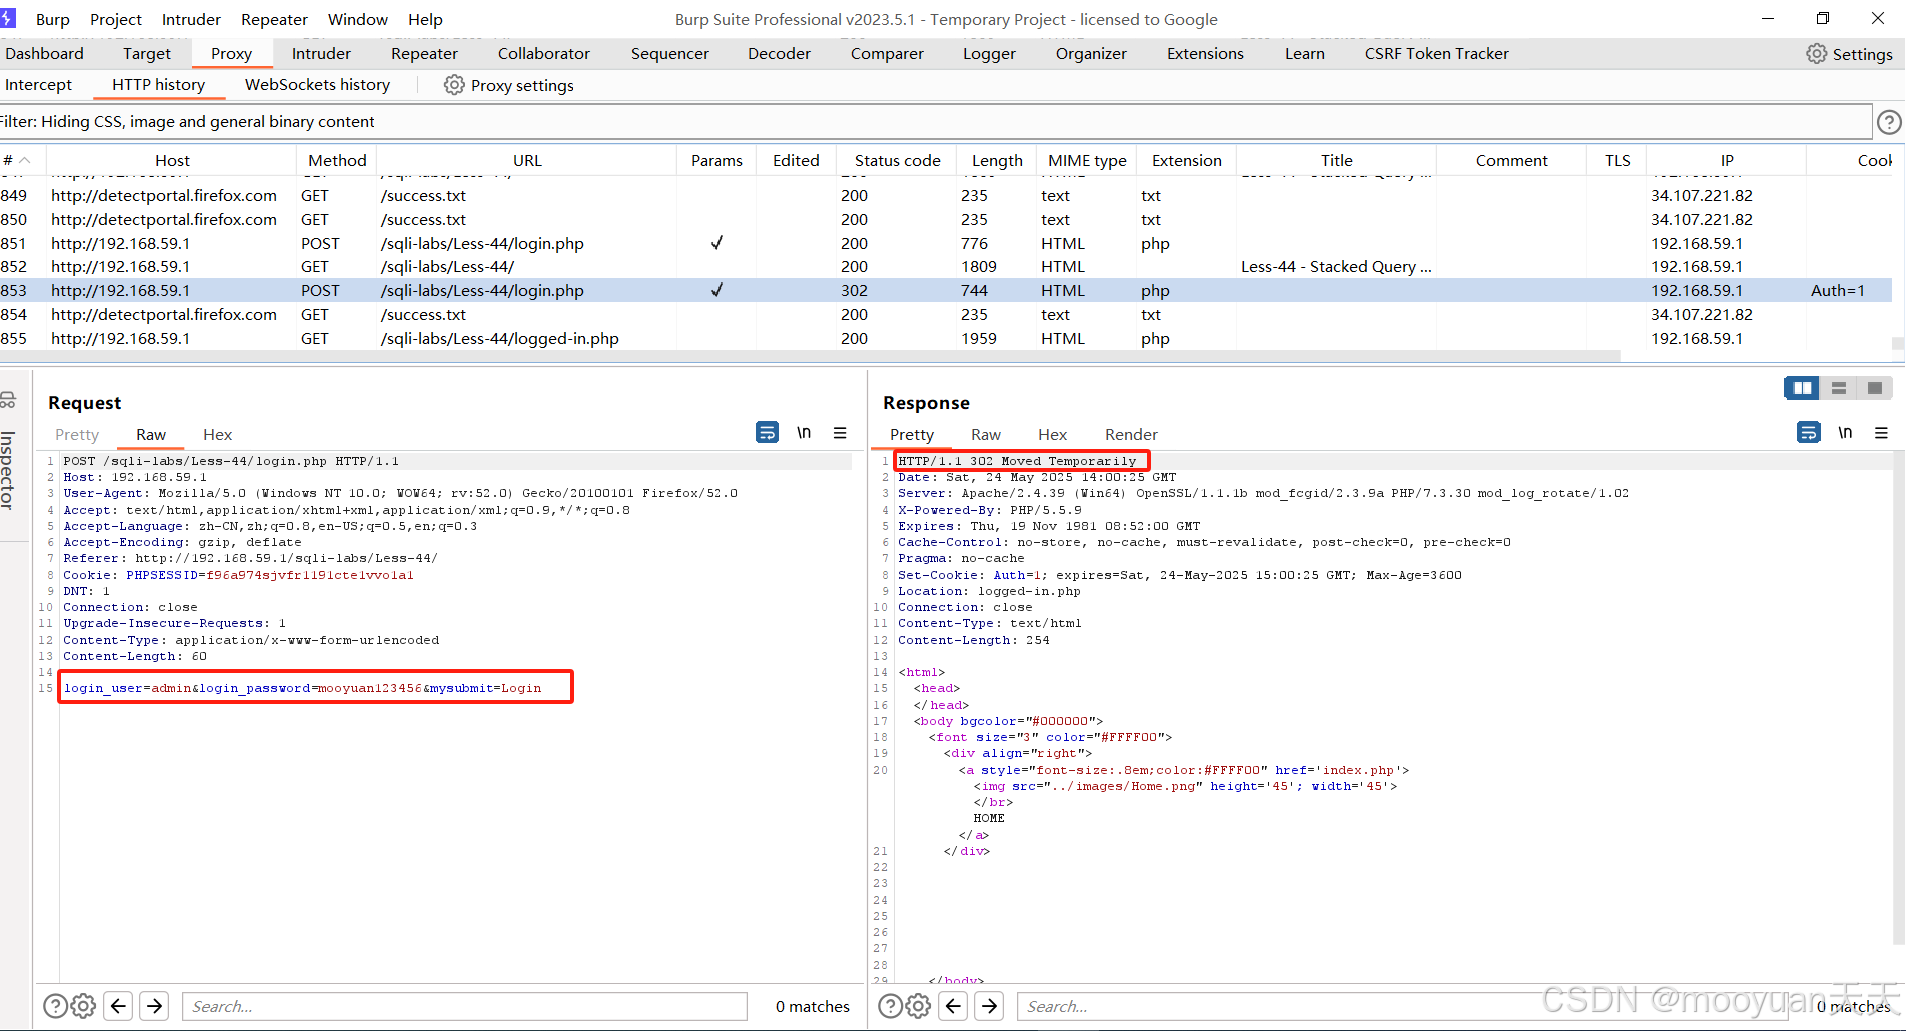Switch Response view to Raw
1906x1031 pixels.
click(986, 435)
